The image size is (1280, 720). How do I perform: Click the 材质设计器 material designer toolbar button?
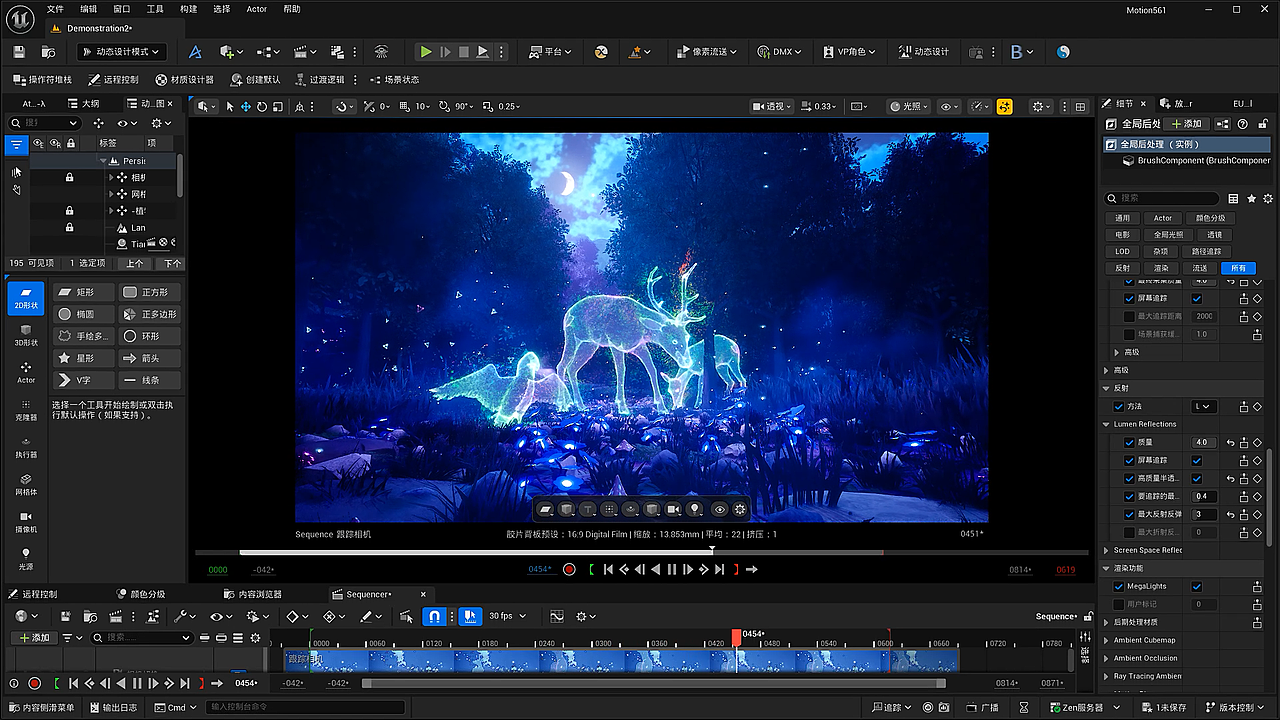[x=185, y=79]
